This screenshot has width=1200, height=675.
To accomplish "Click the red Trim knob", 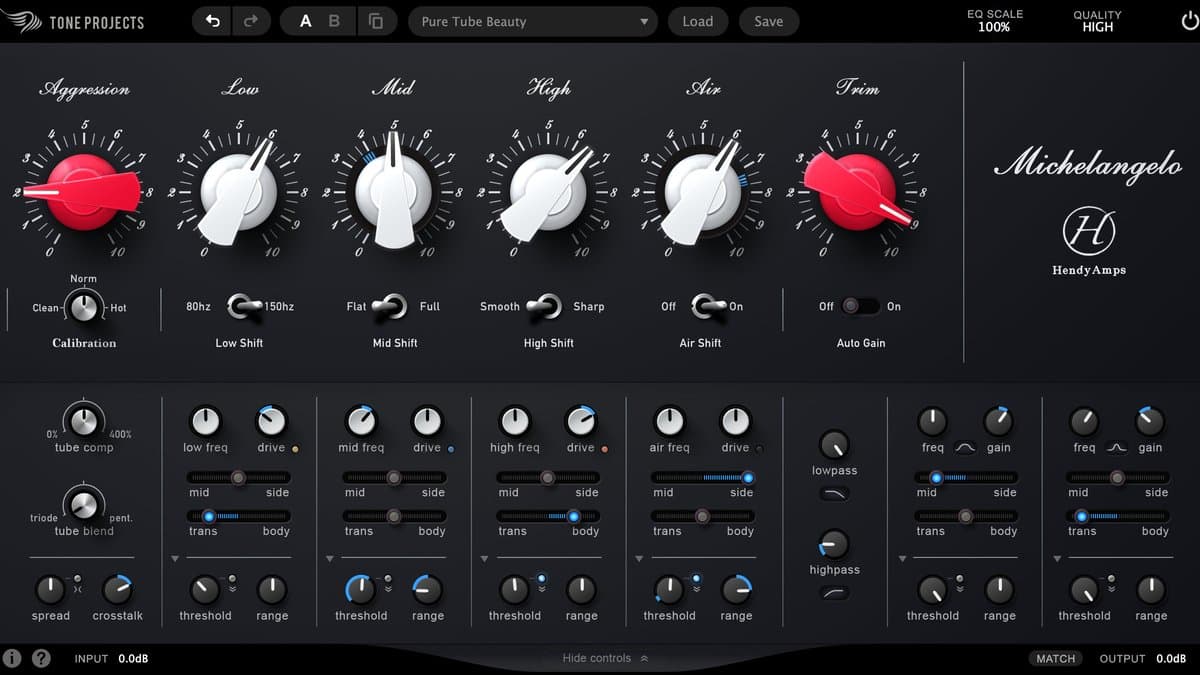I will pyautogui.click(x=858, y=192).
